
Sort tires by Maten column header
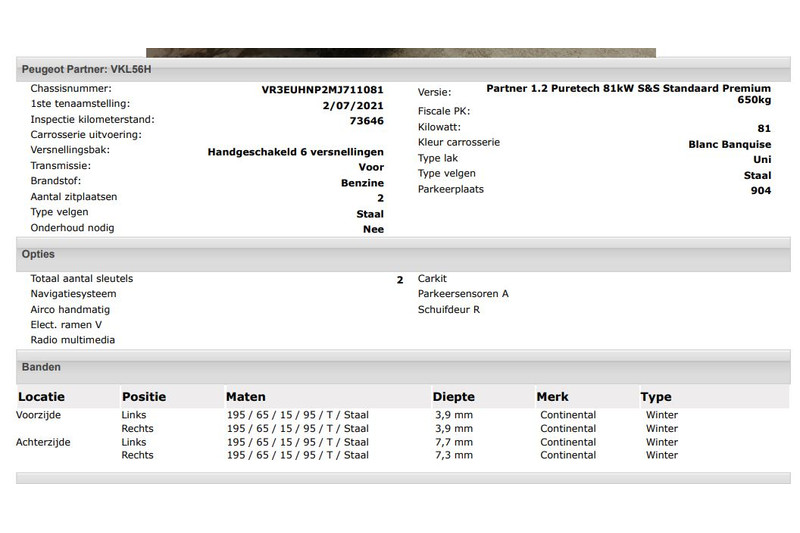click(x=245, y=397)
